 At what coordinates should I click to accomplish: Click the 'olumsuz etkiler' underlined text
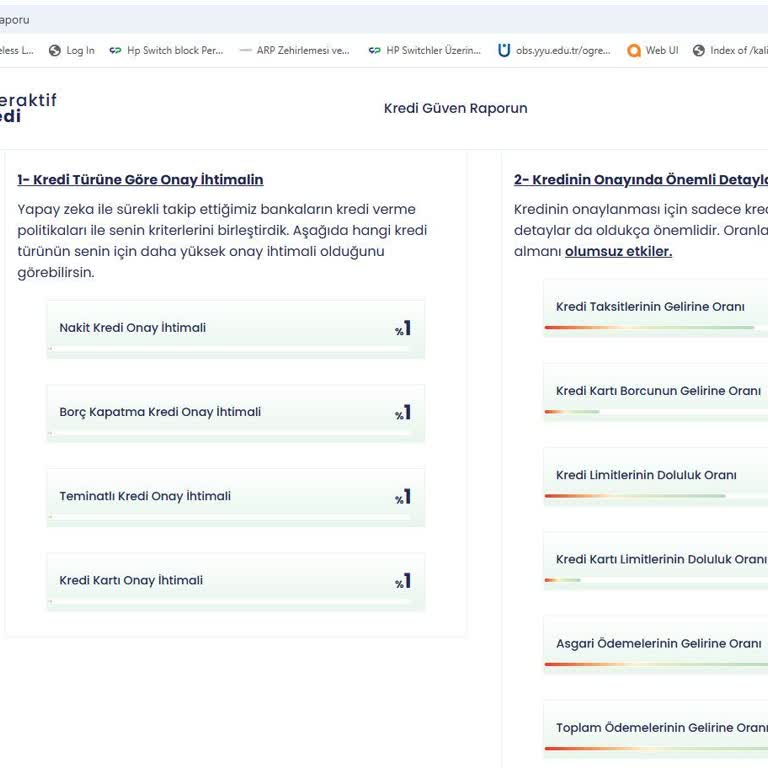[618, 251]
